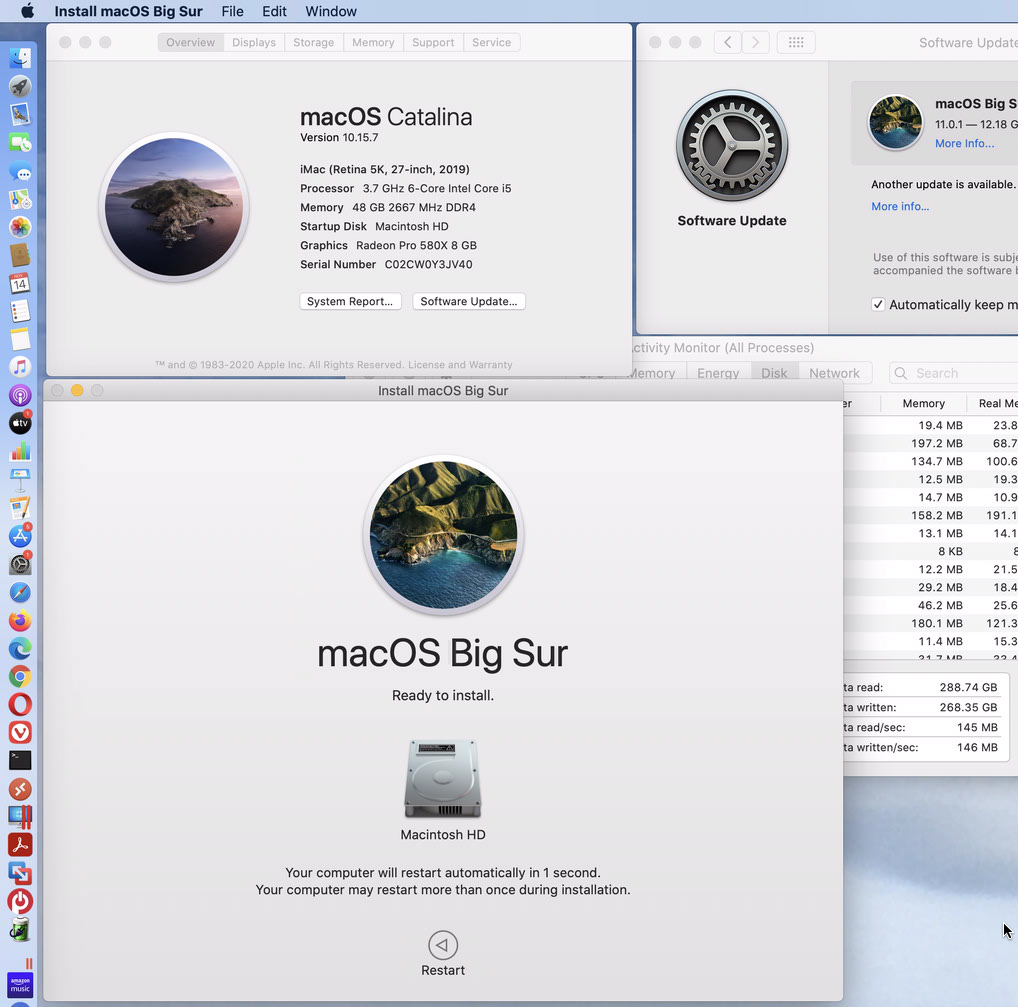
Task: Open the Disk tab in Activity Monitor
Action: coord(774,373)
